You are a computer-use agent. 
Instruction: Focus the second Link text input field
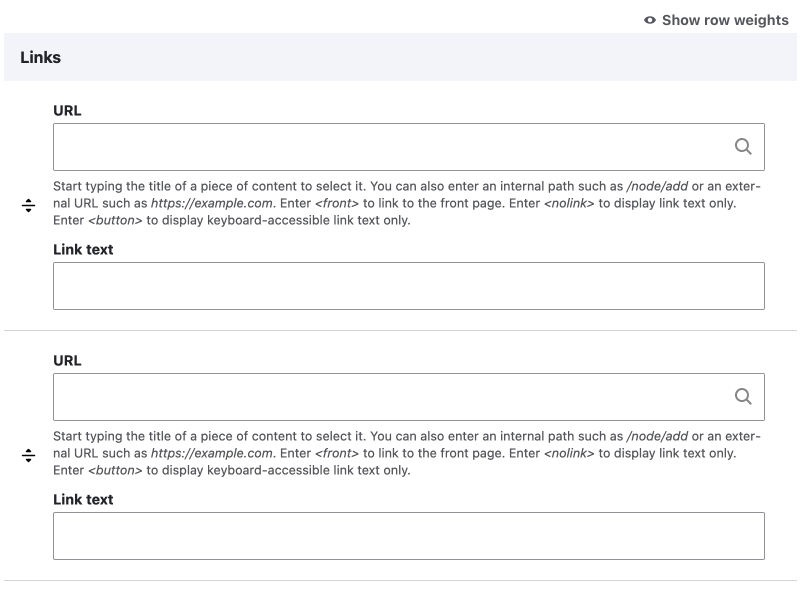[x=409, y=536]
